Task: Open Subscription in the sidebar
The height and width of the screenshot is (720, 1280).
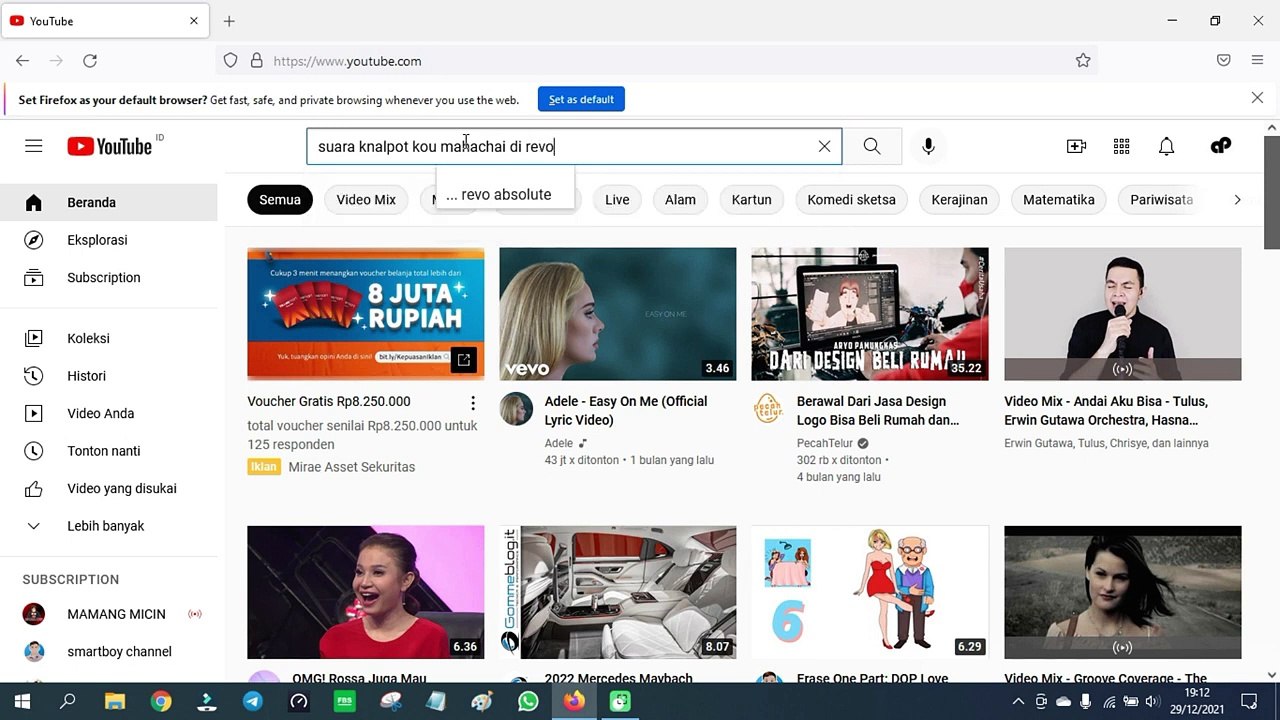Action: point(108,278)
